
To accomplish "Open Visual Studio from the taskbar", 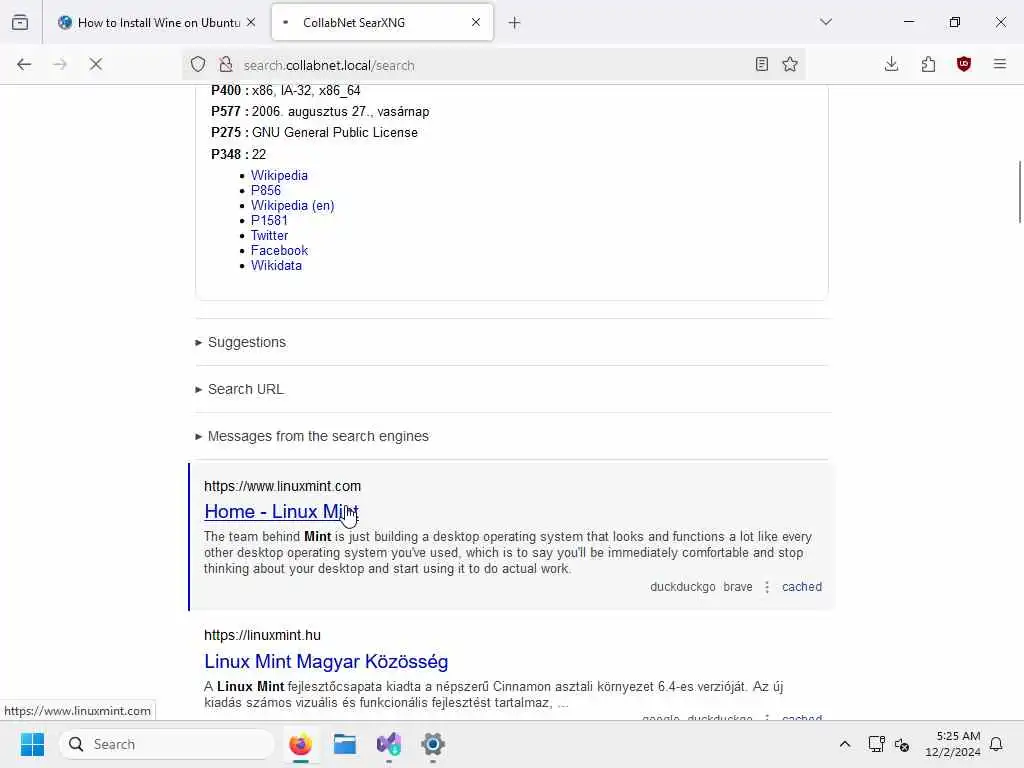I will [389, 744].
